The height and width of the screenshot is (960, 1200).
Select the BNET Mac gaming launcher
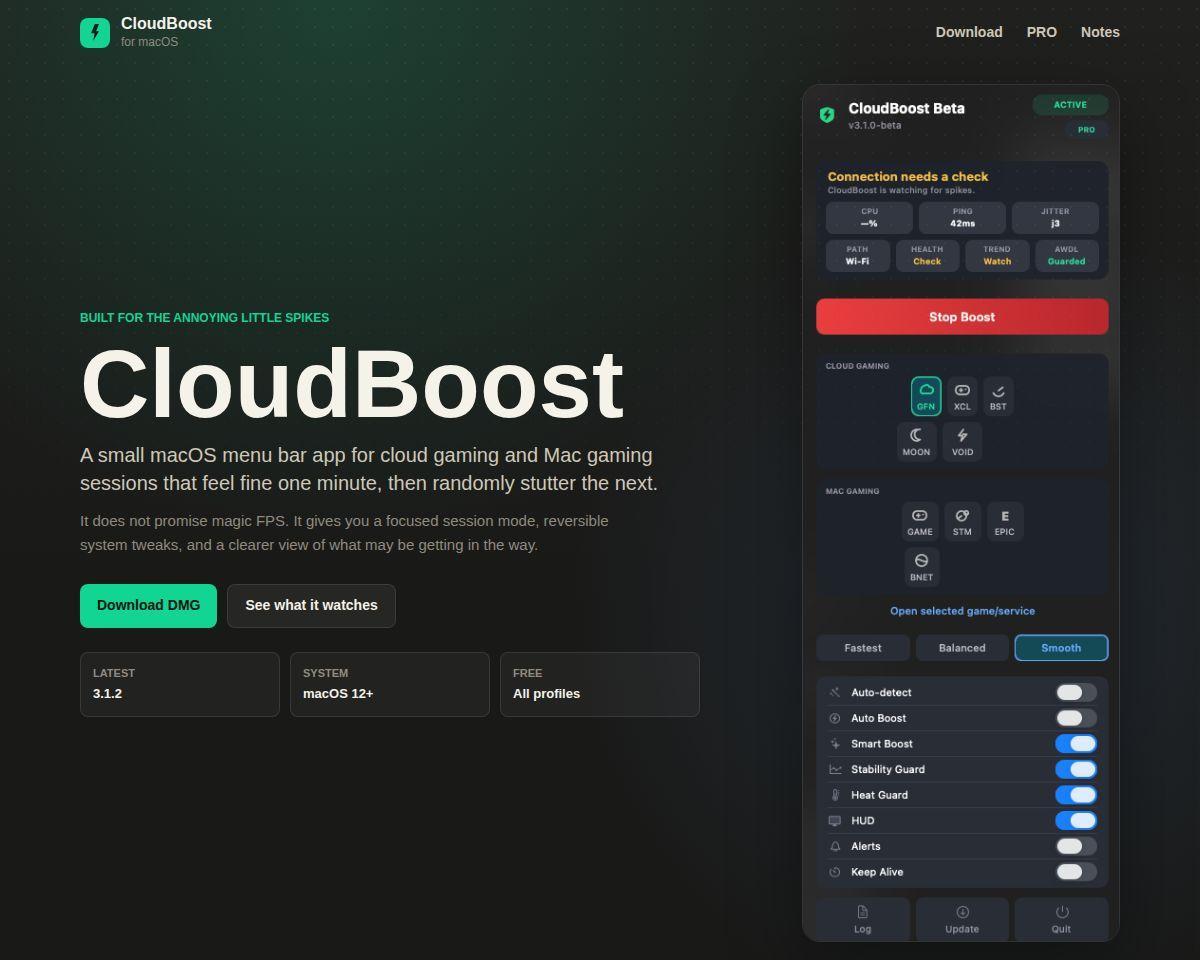click(x=922, y=566)
